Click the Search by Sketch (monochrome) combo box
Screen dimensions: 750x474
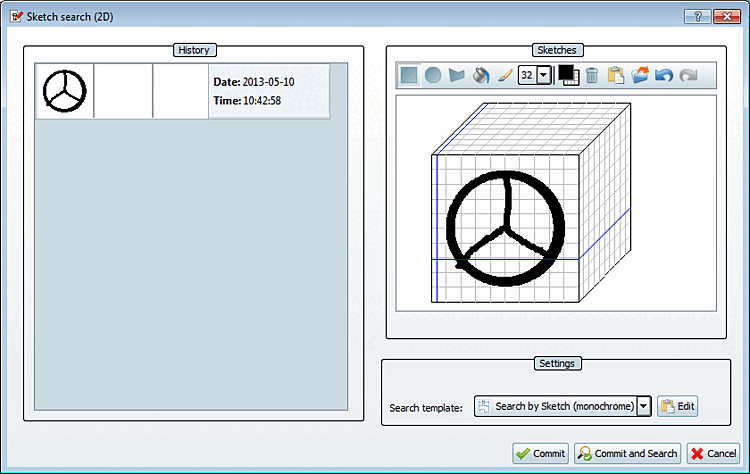562,406
